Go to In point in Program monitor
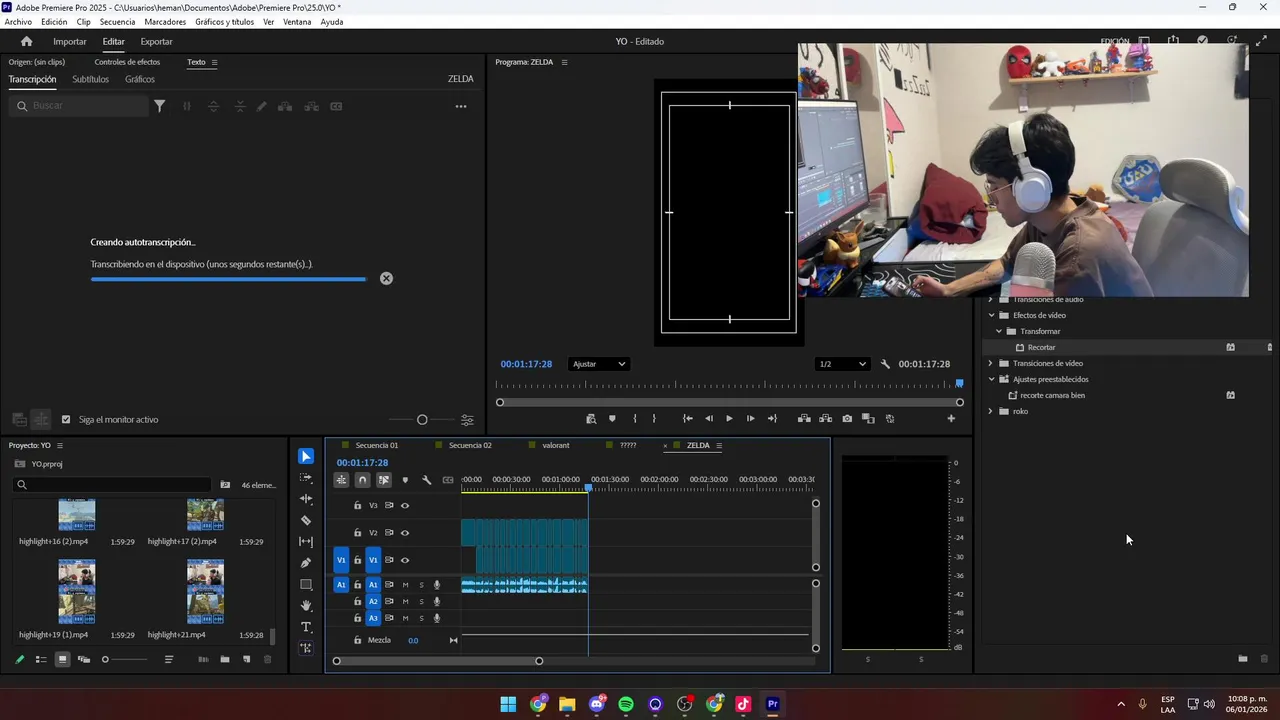The height and width of the screenshot is (720, 1280). tap(687, 419)
